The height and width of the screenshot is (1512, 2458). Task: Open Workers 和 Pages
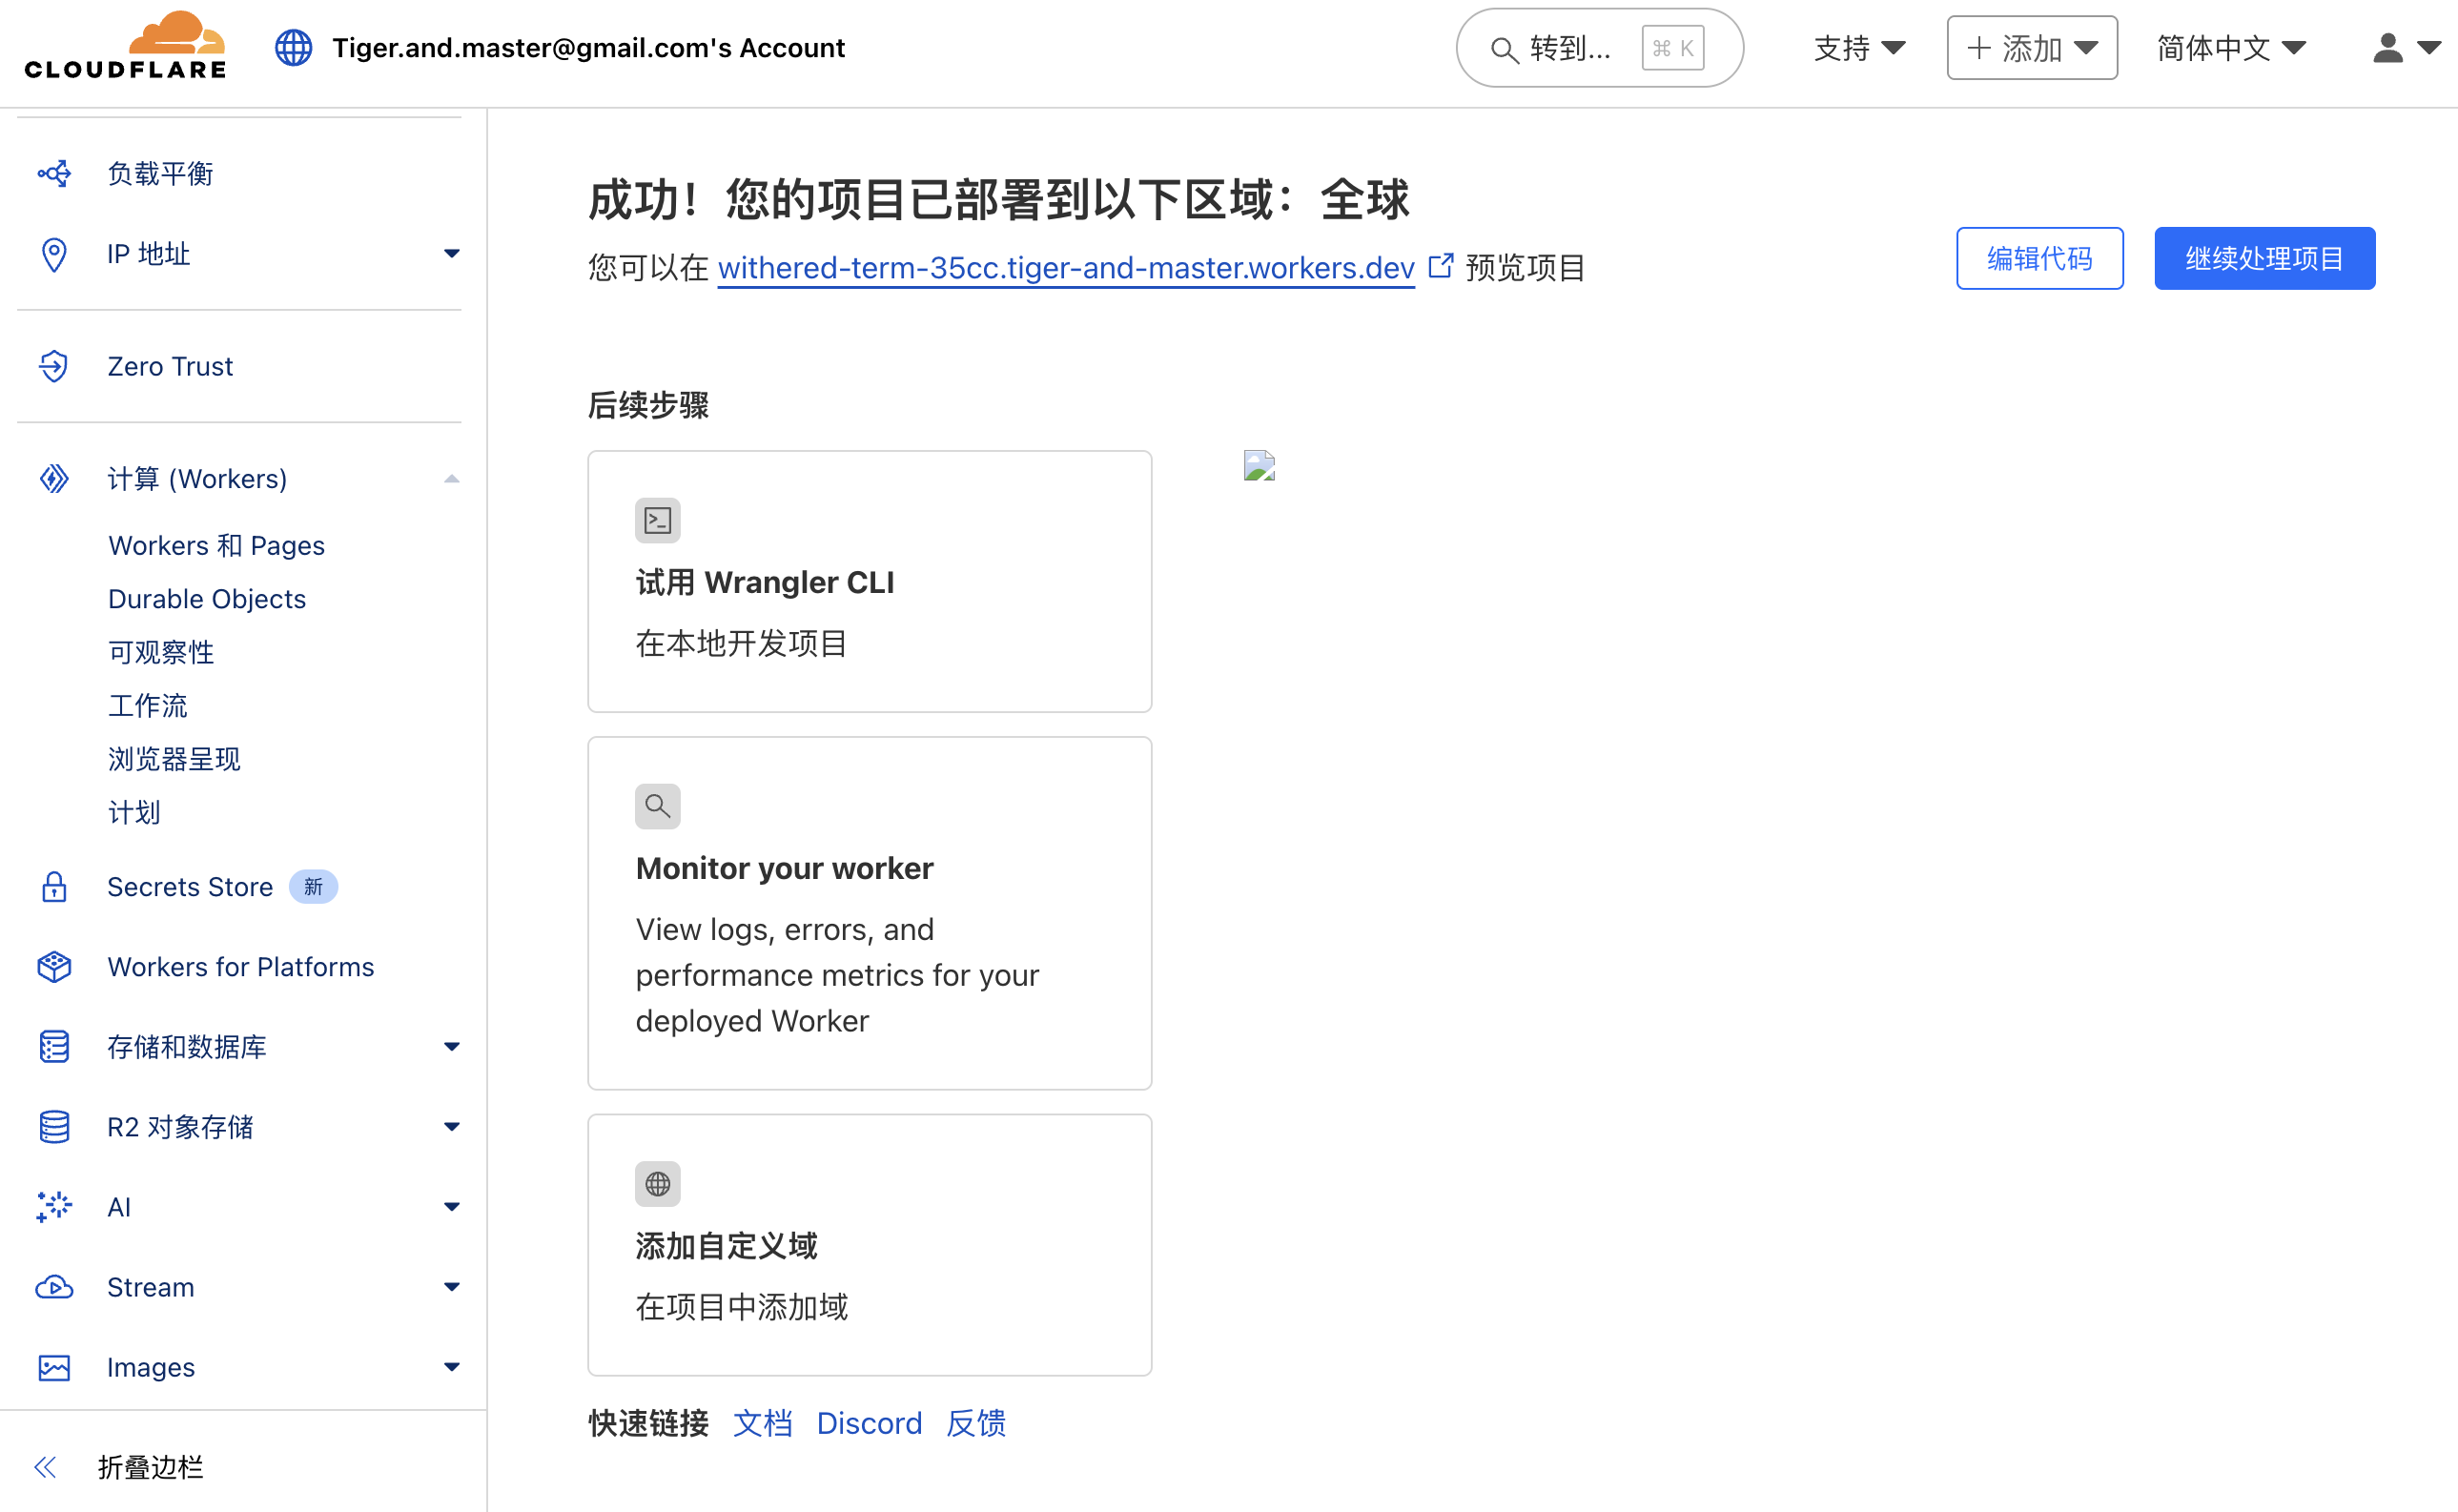(x=217, y=545)
